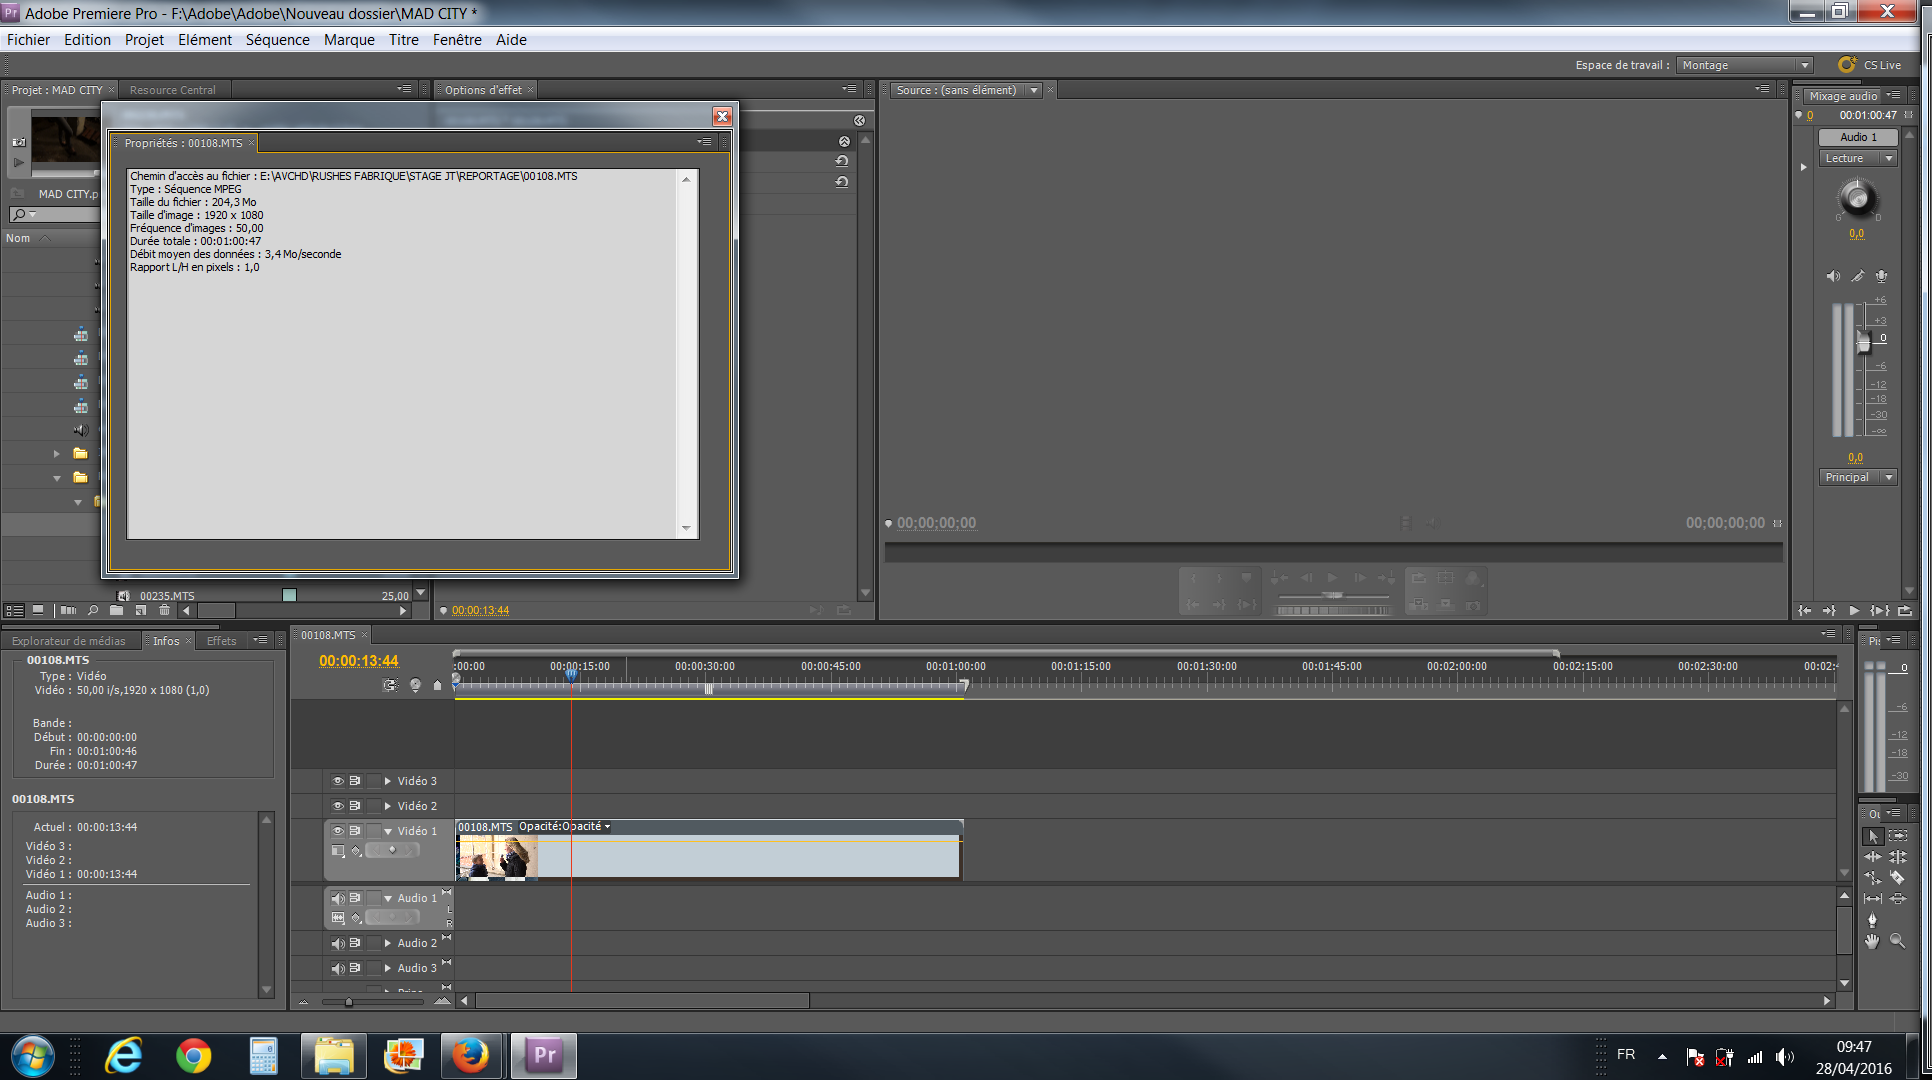Screen dimensions: 1932x1080
Task: Open the Opacité:Opacité clip effect dropdown
Action: coord(565,827)
